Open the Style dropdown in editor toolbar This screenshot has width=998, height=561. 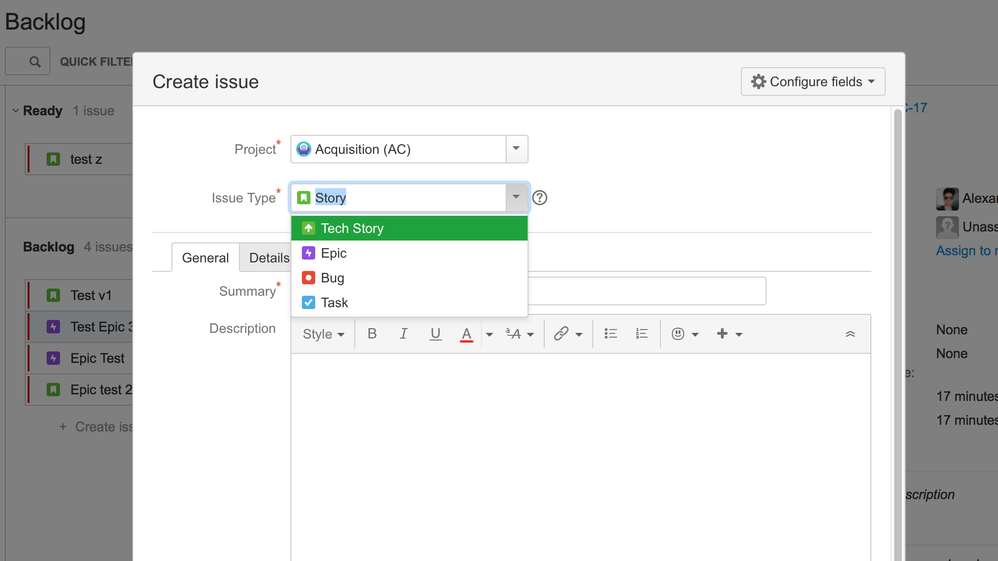[x=323, y=334]
